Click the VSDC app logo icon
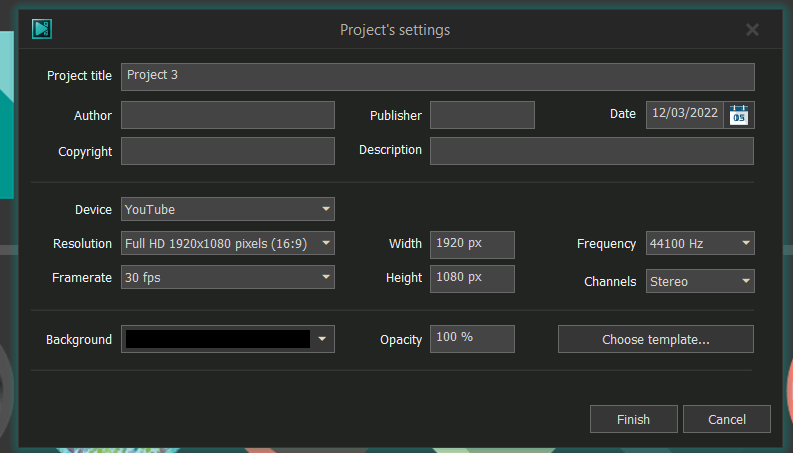793x453 pixels. tap(41, 29)
